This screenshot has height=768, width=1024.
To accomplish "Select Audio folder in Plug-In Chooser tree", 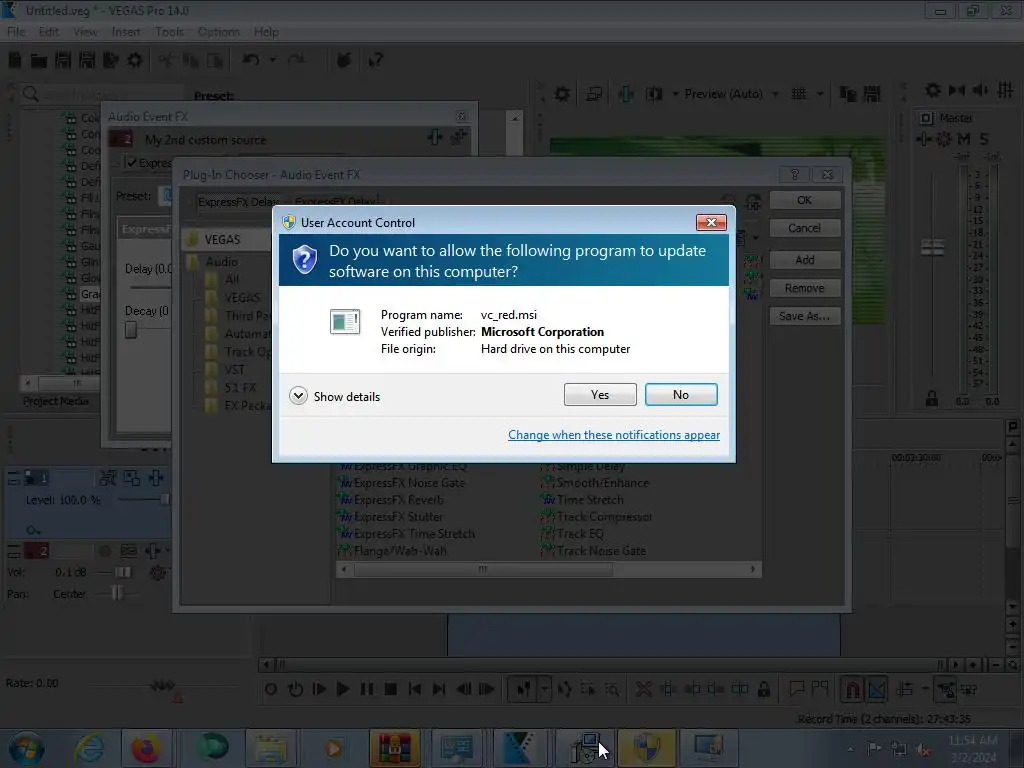I will [x=221, y=262].
